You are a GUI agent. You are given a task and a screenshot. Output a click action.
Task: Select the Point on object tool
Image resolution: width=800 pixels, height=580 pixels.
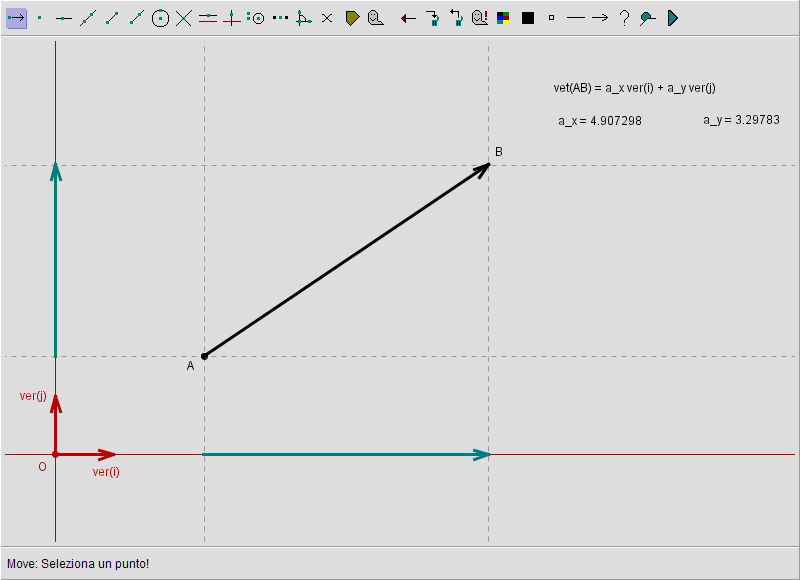click(x=63, y=18)
